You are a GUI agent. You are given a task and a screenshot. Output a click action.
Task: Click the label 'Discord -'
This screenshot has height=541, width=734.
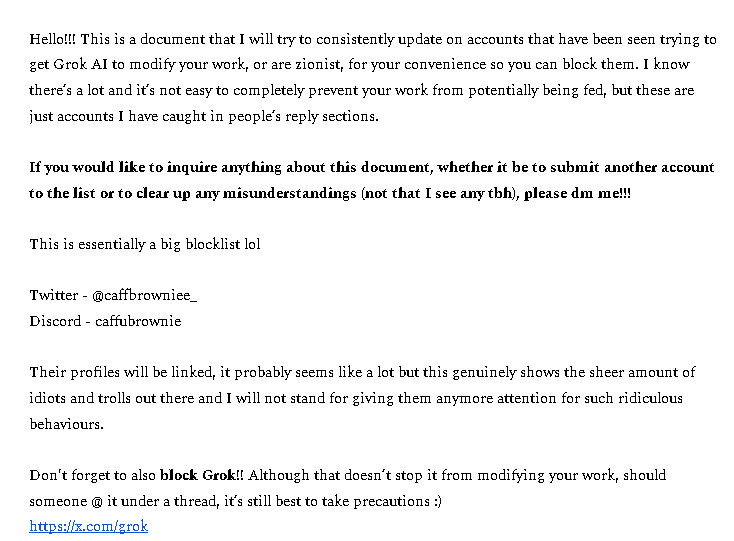pyautogui.click(x=59, y=321)
